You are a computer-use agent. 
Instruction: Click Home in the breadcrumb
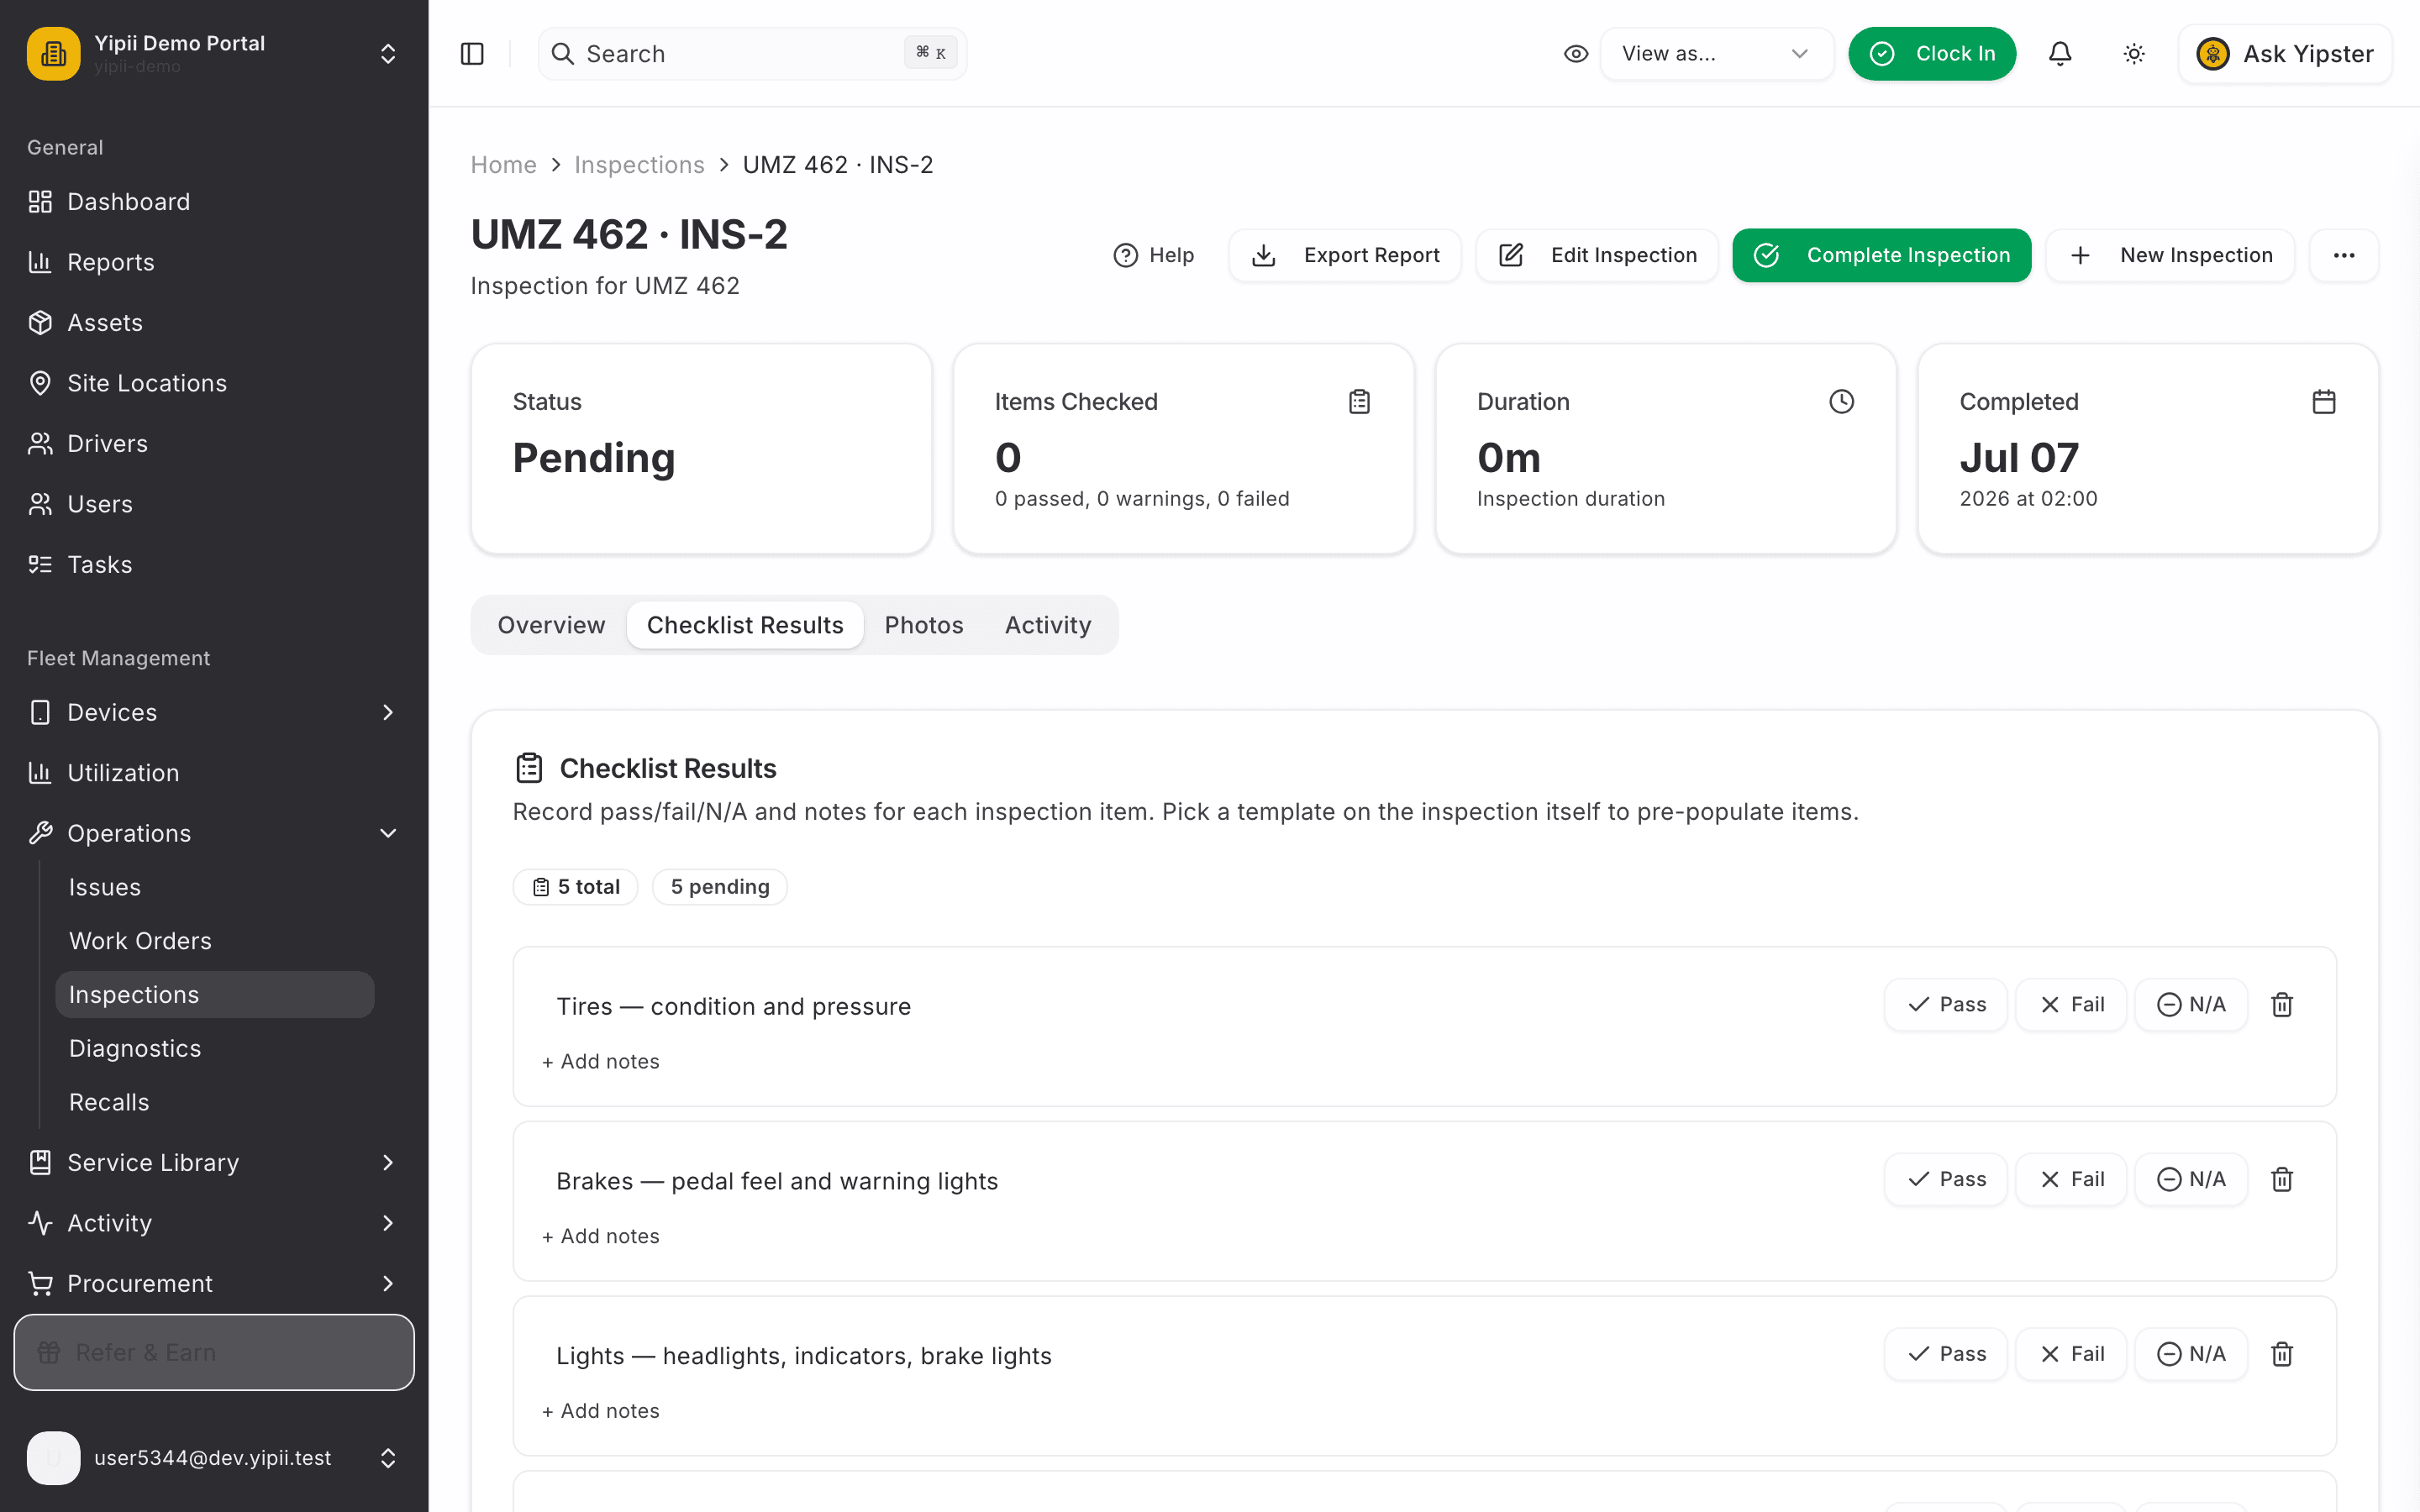coord(504,165)
